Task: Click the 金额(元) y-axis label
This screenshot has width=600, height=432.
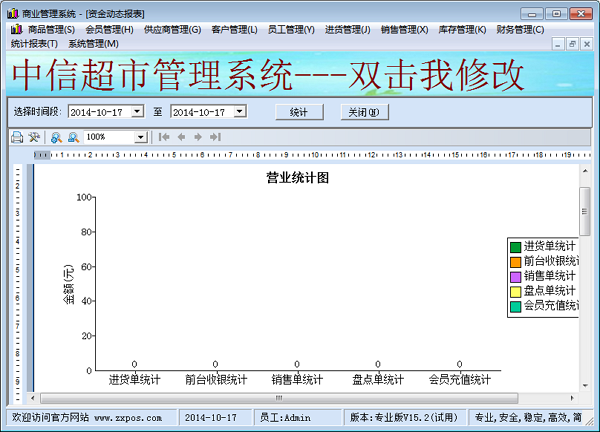Action: tap(68, 284)
